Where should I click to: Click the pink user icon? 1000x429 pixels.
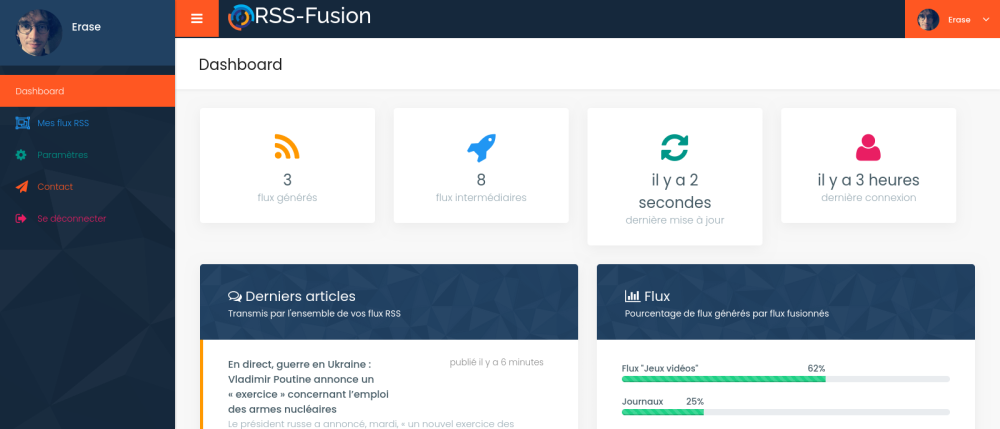click(x=868, y=147)
